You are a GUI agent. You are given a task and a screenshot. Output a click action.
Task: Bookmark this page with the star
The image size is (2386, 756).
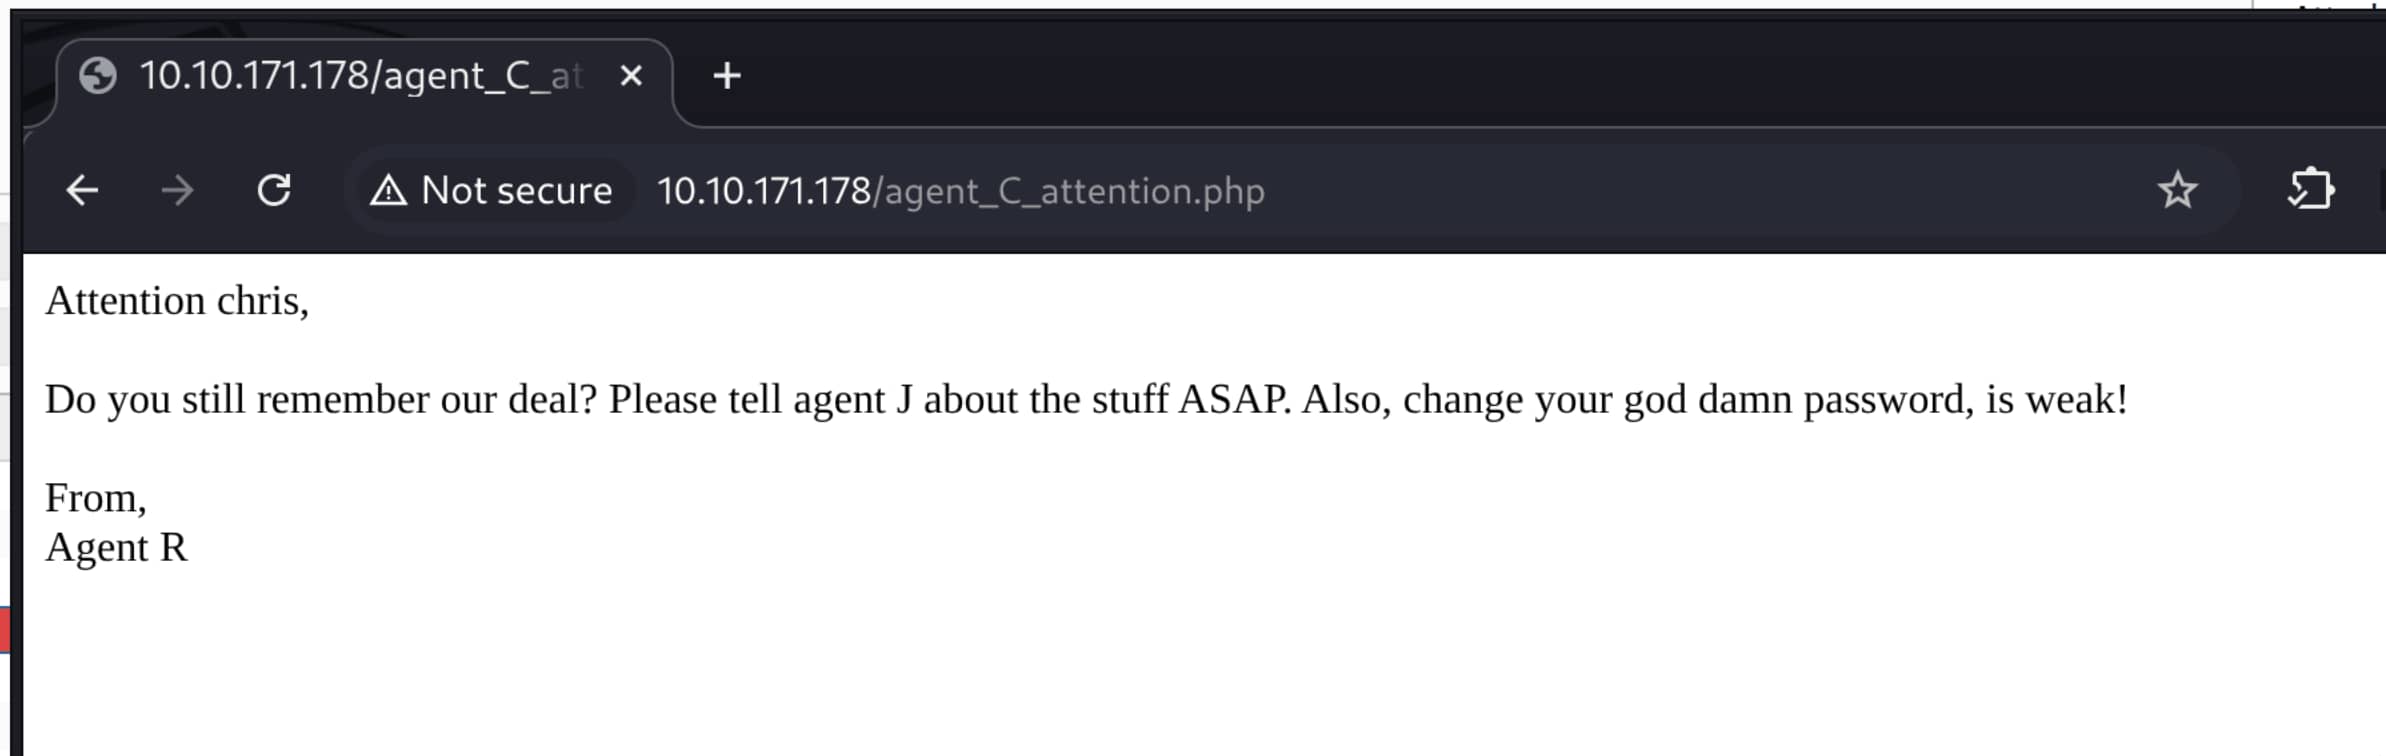point(2177,190)
